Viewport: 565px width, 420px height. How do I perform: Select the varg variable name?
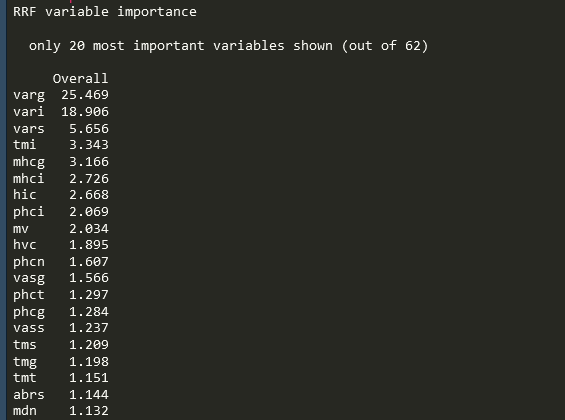point(29,95)
